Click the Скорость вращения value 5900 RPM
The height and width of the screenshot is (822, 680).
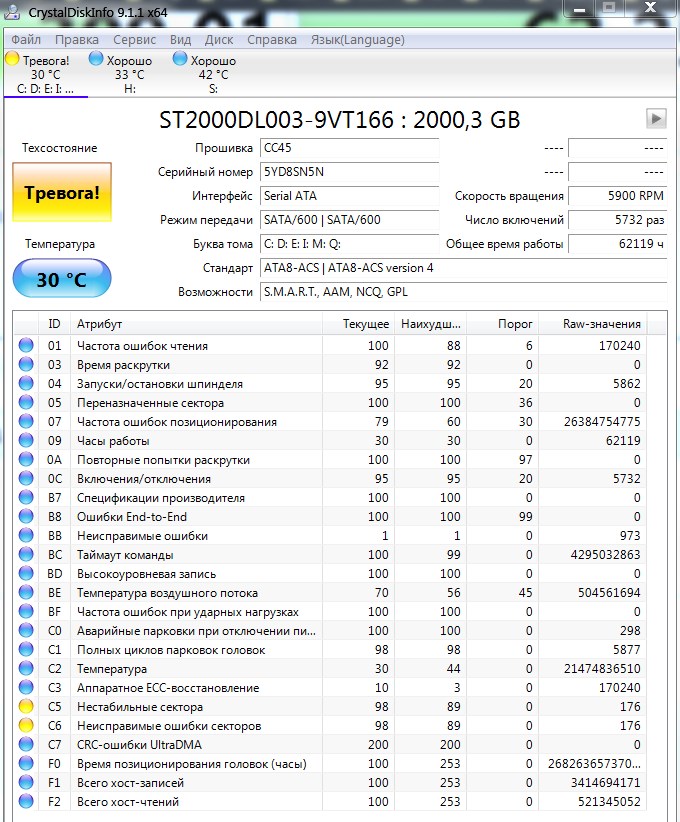click(618, 196)
